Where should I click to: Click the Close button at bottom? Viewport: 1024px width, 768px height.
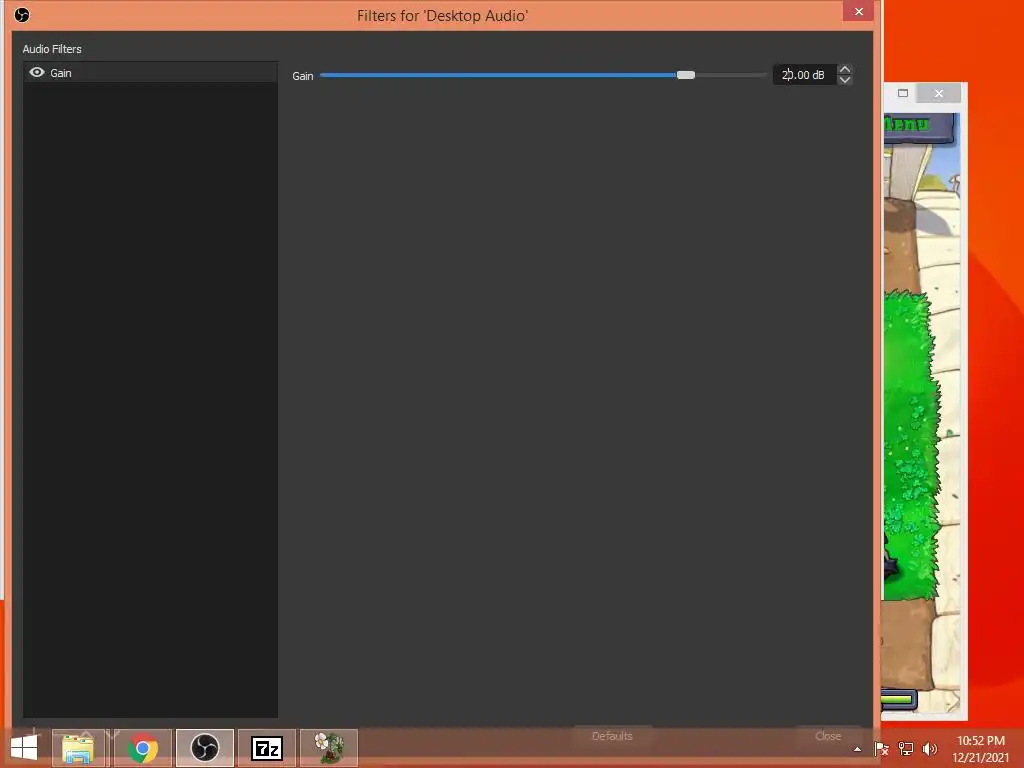828,736
